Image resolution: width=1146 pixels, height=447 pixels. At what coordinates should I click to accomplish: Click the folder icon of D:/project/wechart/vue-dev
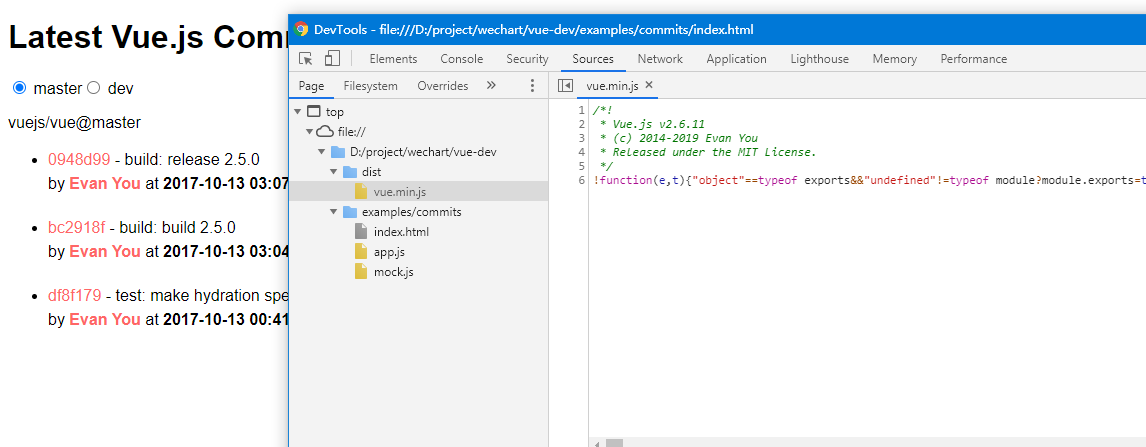pyautogui.click(x=338, y=152)
